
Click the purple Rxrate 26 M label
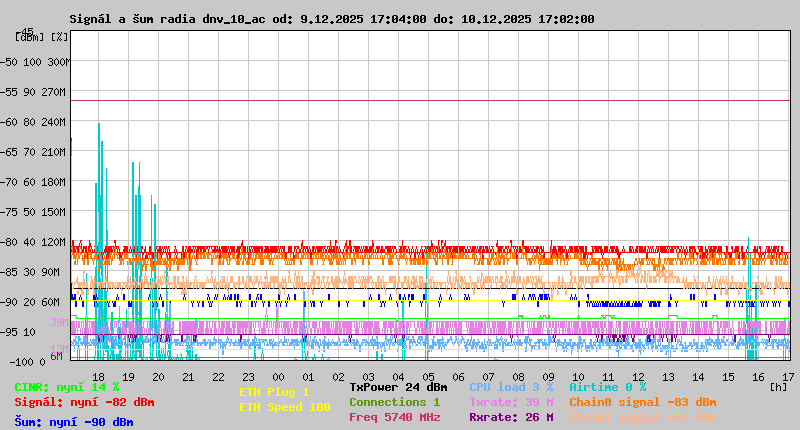coord(511,417)
